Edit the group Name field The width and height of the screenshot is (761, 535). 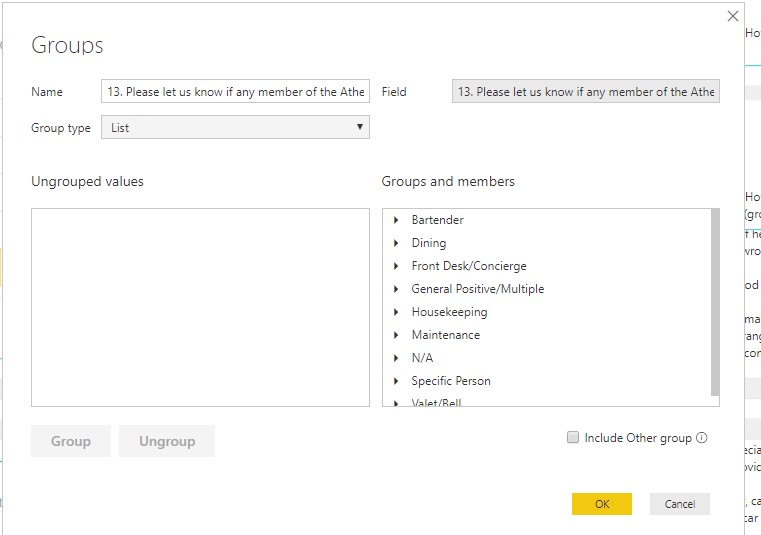(x=235, y=91)
